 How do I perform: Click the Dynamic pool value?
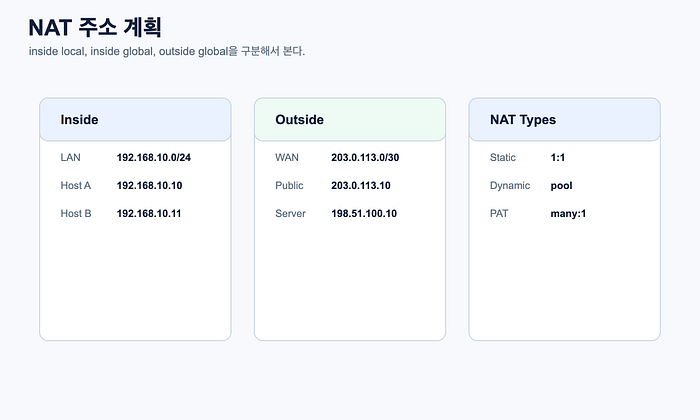(561, 186)
